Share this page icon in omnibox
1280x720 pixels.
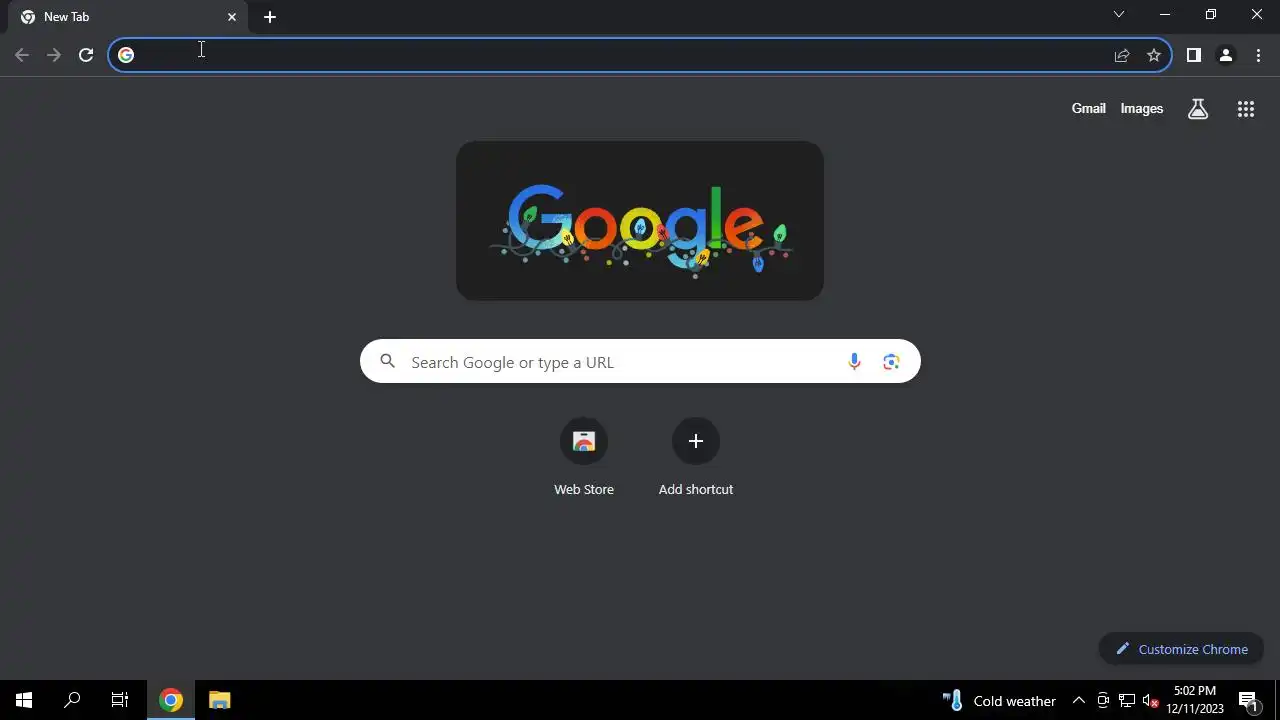click(1122, 55)
